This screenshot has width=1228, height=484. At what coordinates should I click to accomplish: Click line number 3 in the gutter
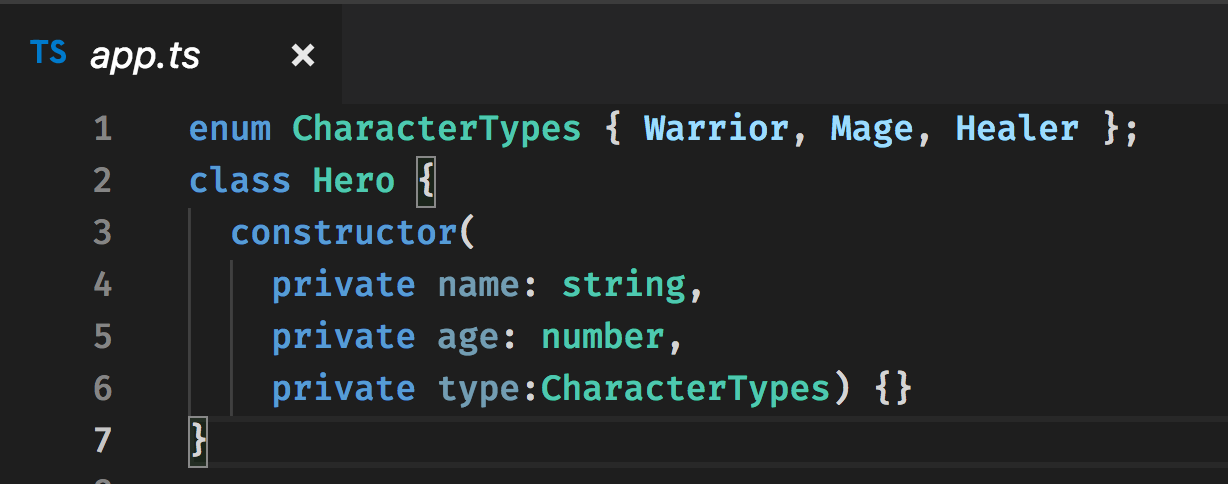click(102, 234)
